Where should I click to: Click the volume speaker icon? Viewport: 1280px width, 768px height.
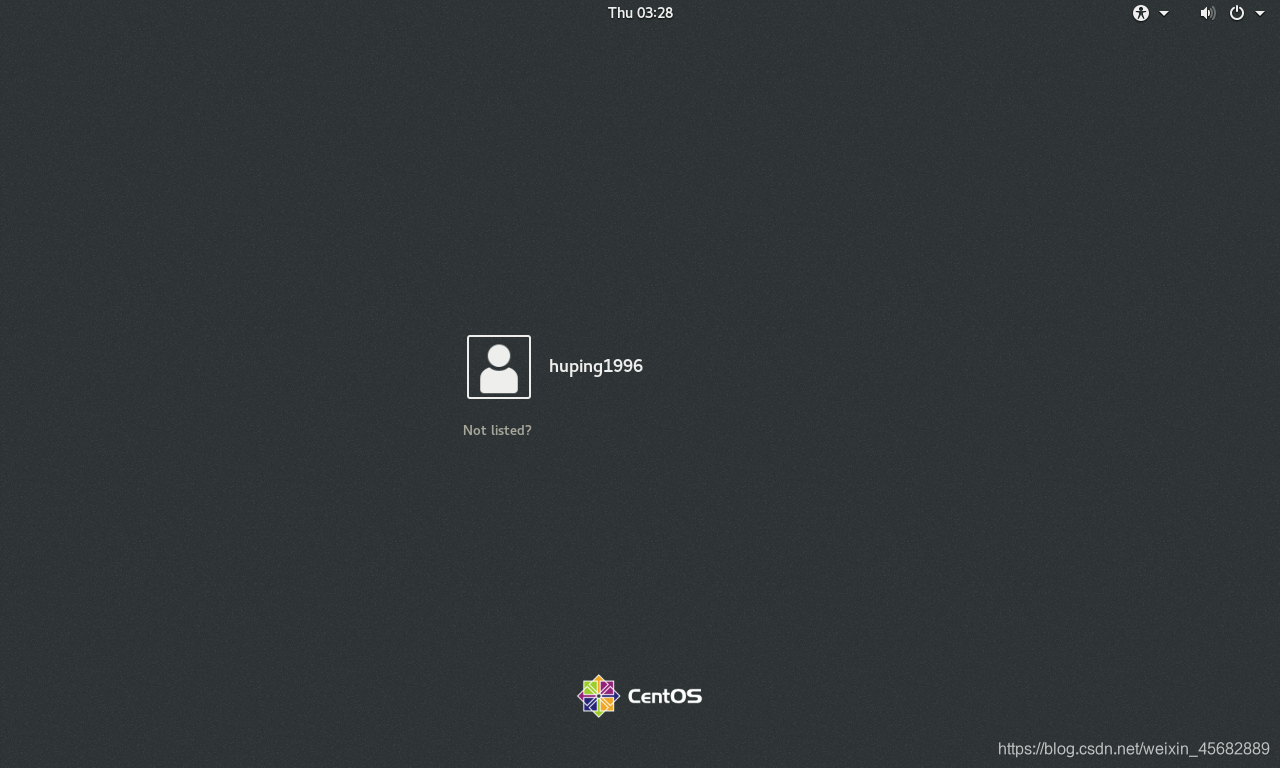coord(1208,13)
